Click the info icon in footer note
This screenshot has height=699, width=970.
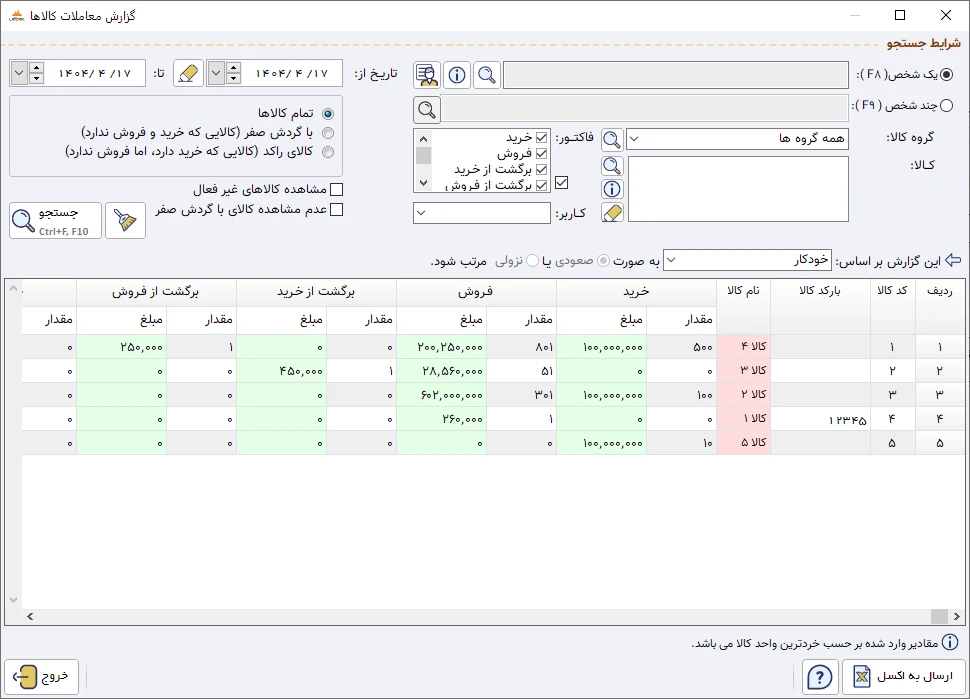pyautogui.click(x=950, y=643)
